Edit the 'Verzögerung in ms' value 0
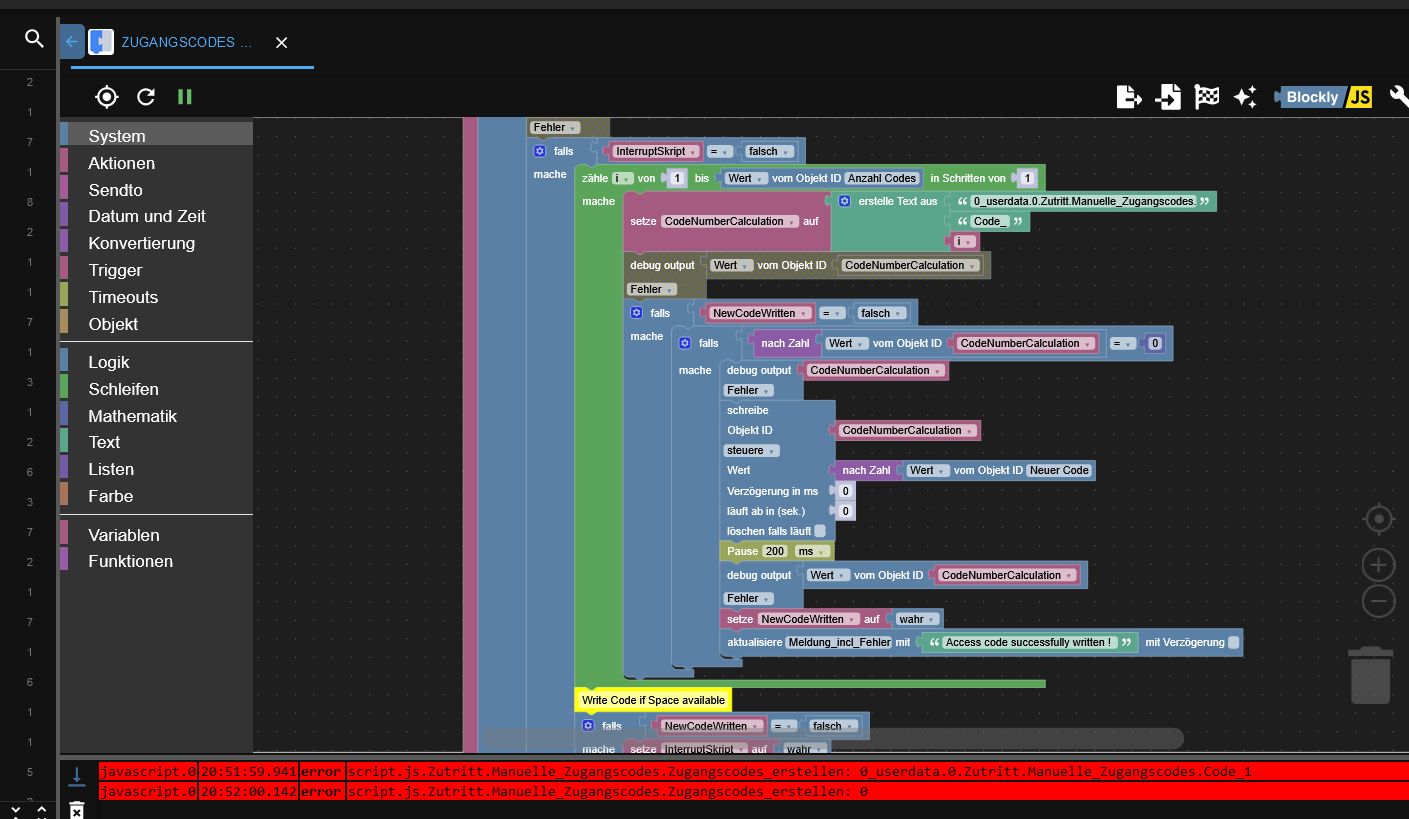1409x819 pixels. [x=845, y=491]
